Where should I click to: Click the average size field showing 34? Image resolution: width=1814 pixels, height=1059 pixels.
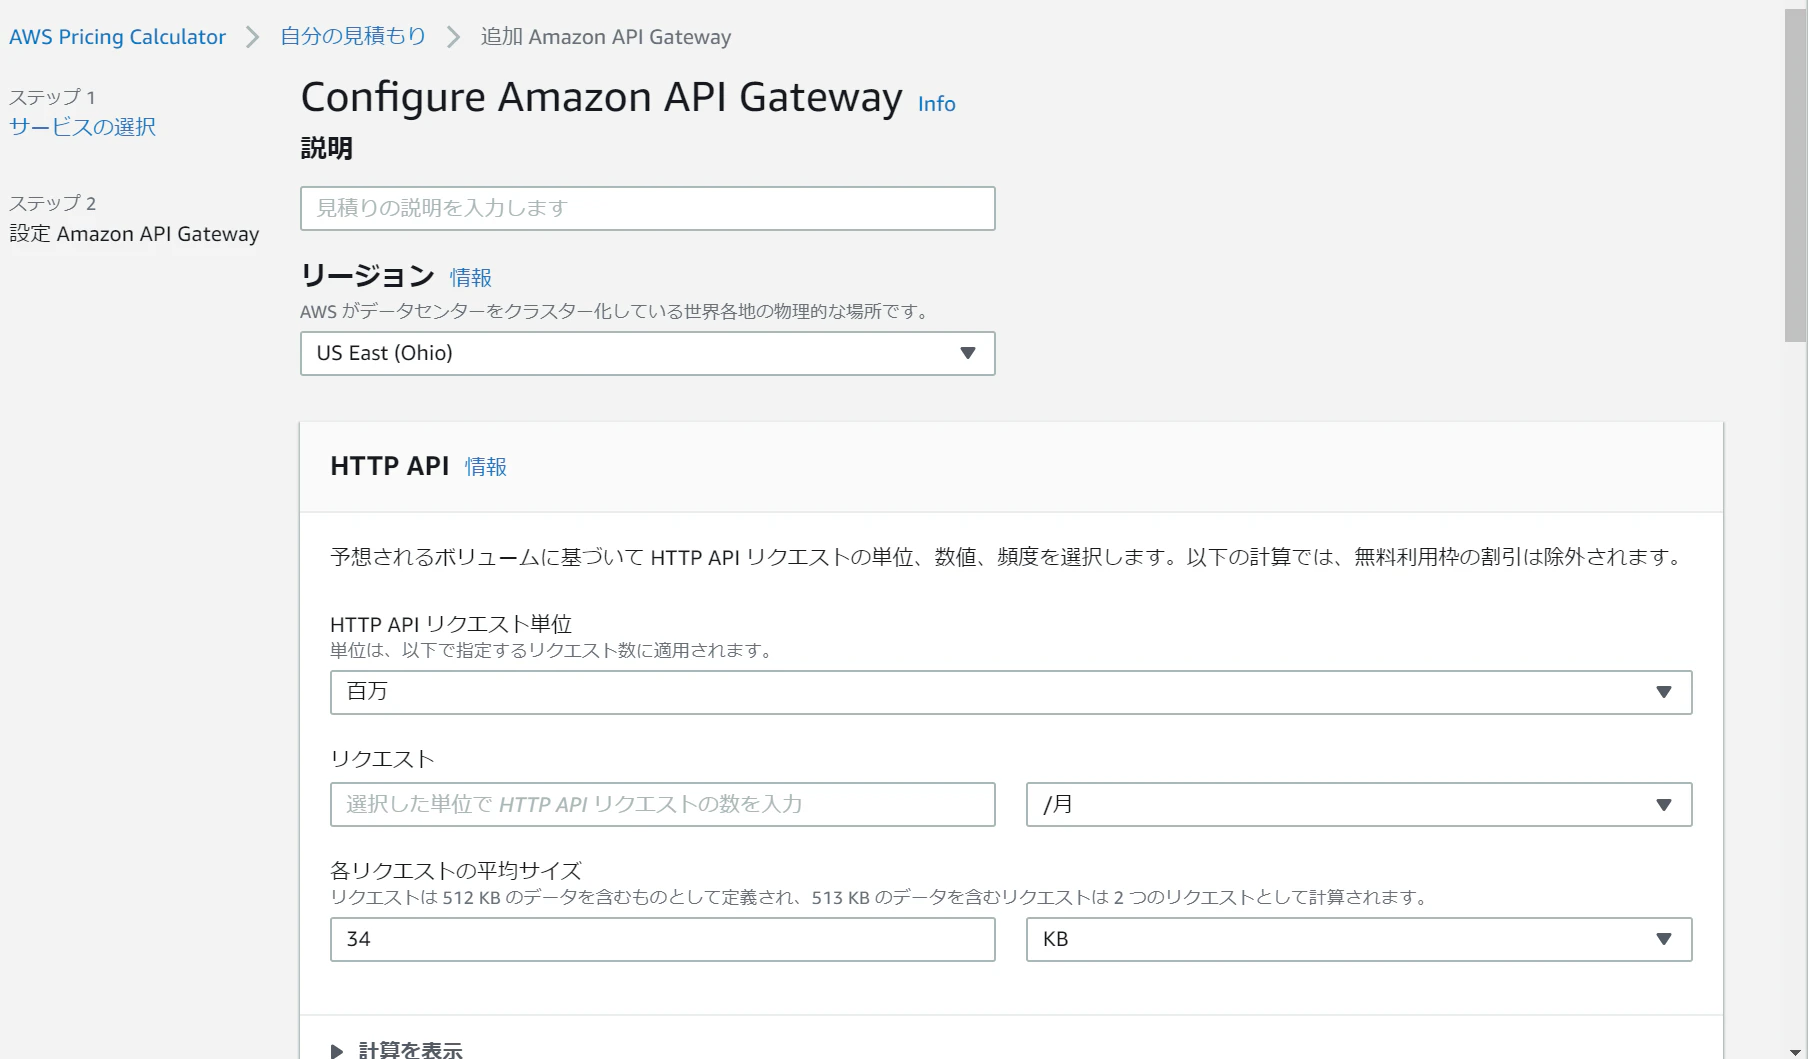pos(663,939)
